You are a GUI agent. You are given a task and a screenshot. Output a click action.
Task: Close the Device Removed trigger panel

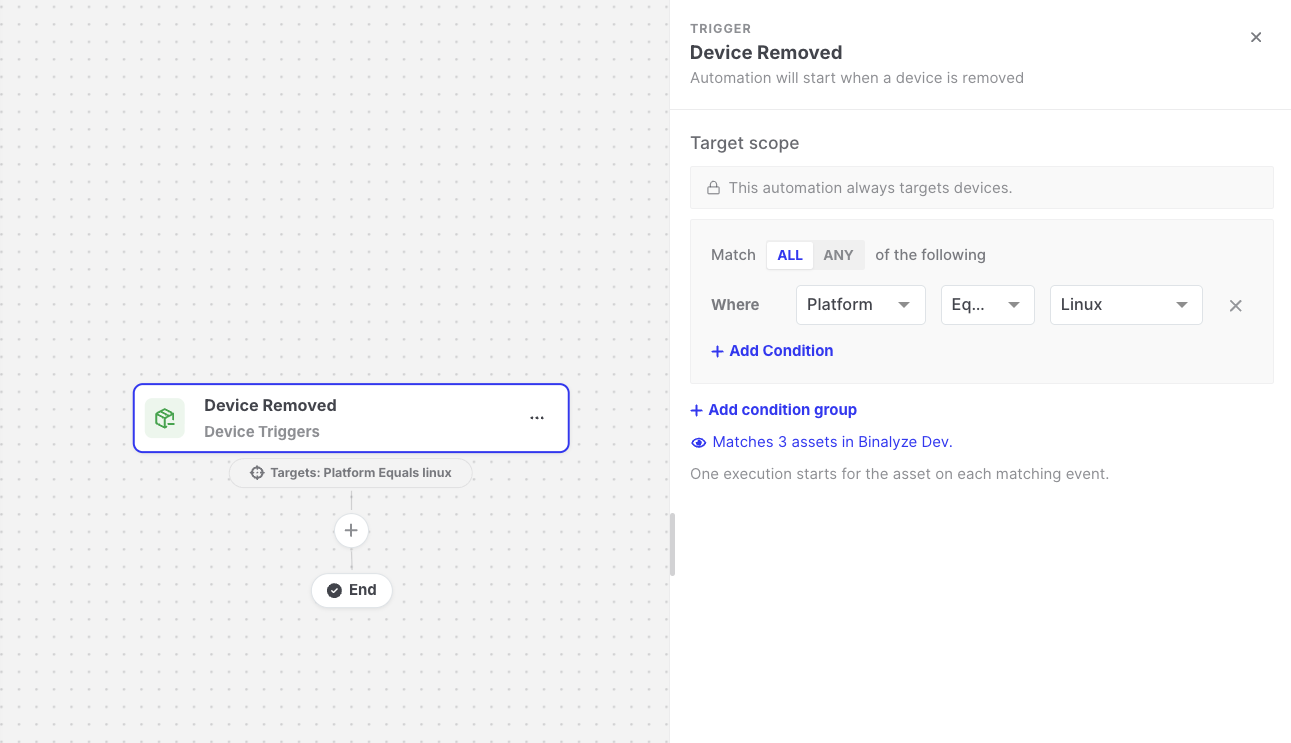[1256, 37]
